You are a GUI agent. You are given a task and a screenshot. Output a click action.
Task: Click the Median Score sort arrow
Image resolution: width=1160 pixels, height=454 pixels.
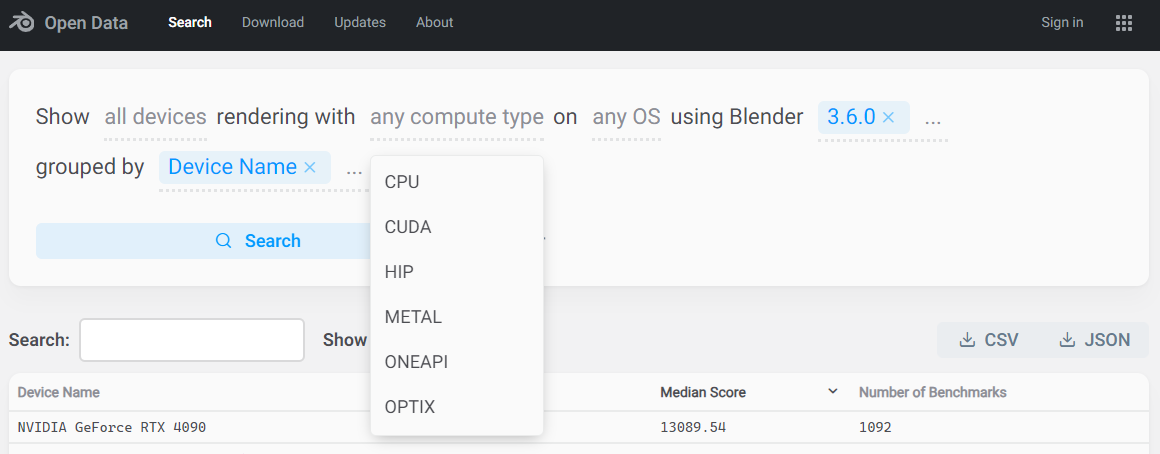(x=832, y=391)
